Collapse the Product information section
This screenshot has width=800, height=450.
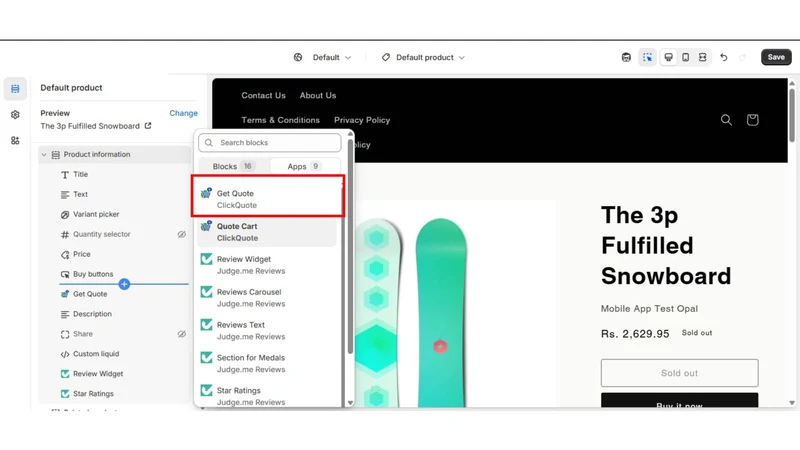click(x=44, y=155)
